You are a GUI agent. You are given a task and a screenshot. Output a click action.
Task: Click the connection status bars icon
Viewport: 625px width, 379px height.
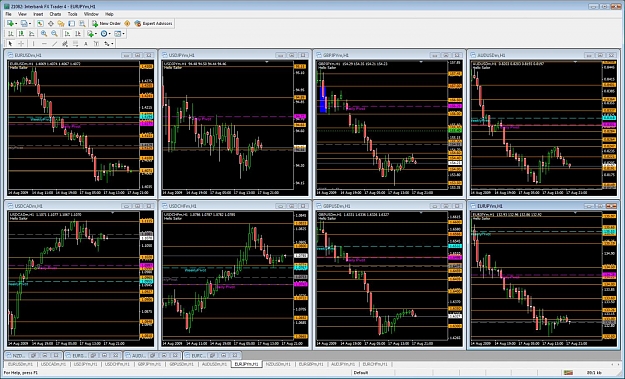point(568,373)
